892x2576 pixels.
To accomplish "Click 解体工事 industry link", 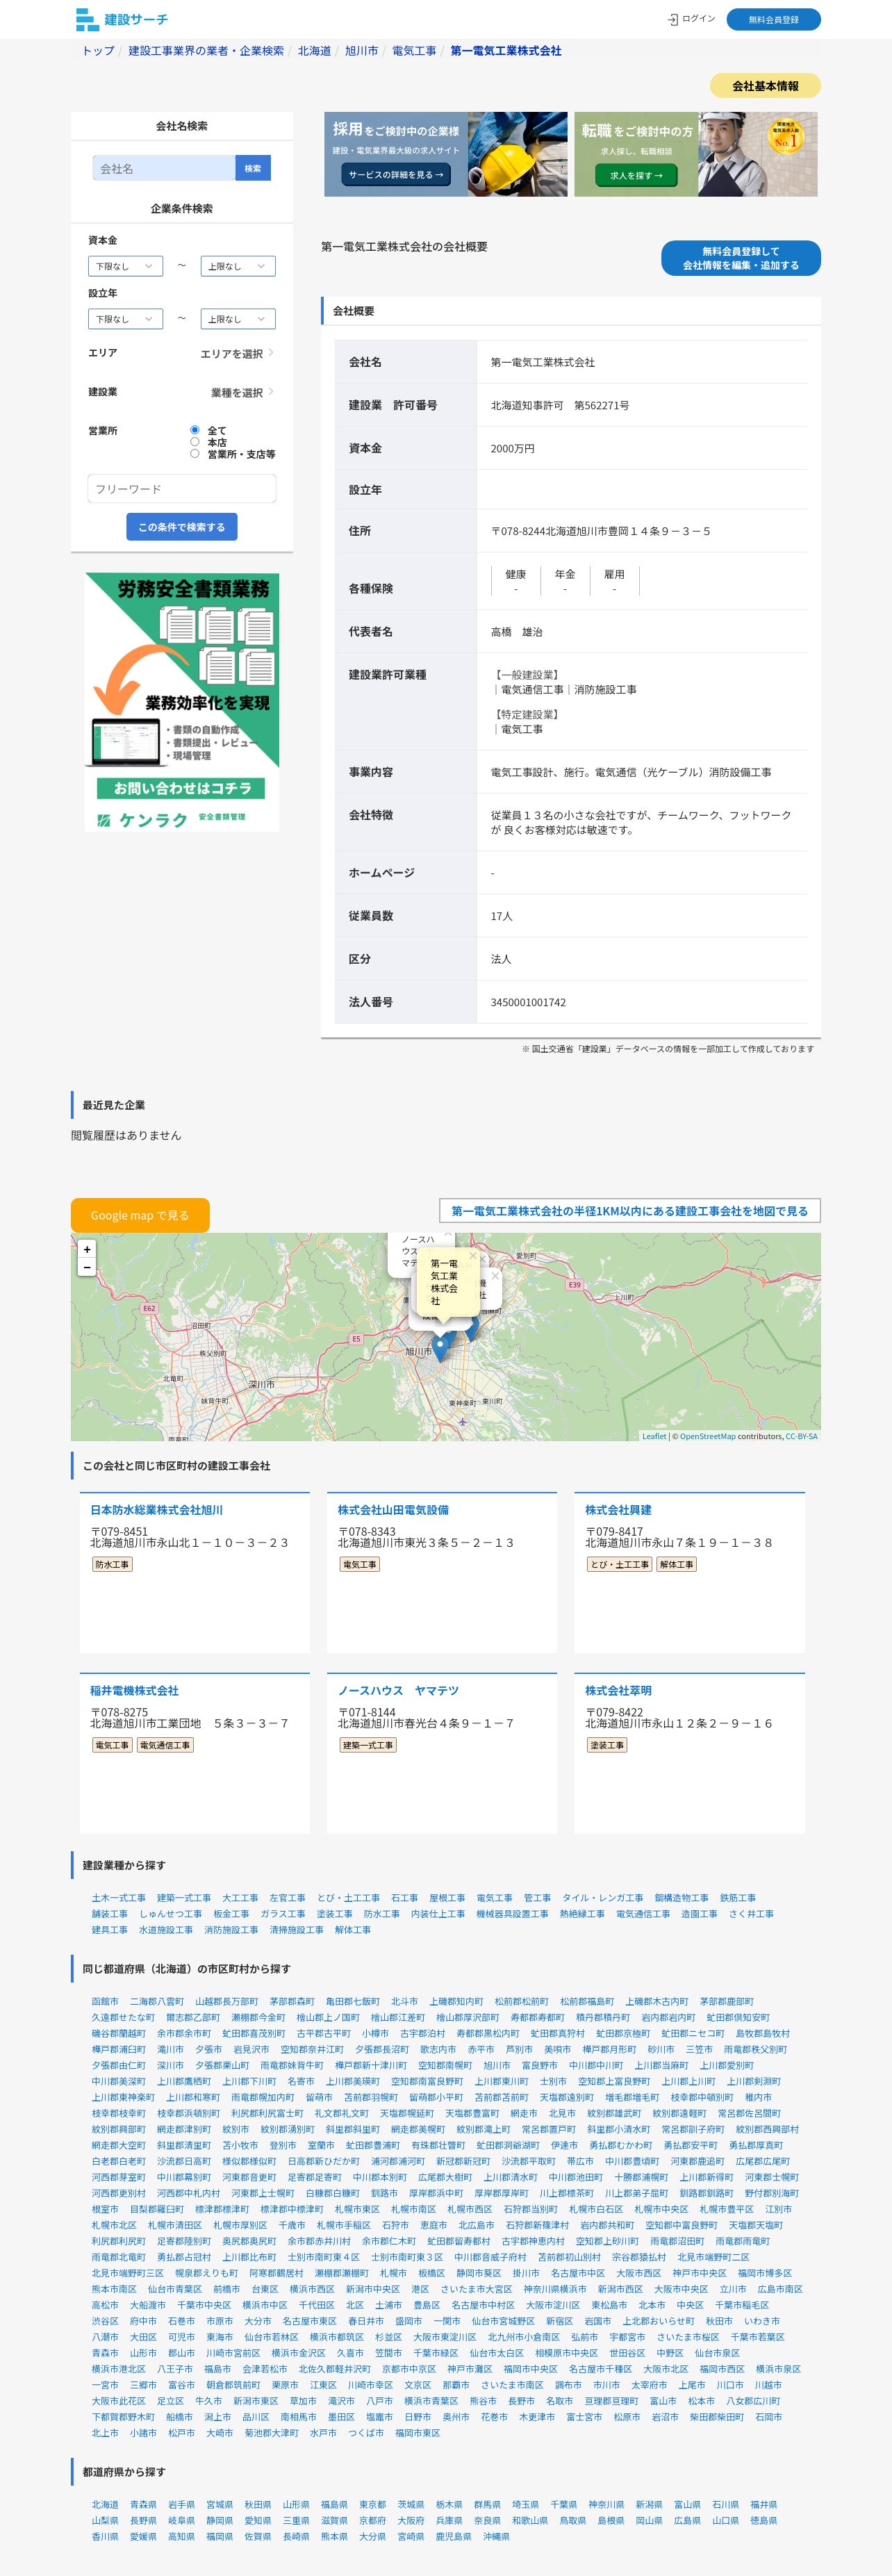I will (x=352, y=1930).
